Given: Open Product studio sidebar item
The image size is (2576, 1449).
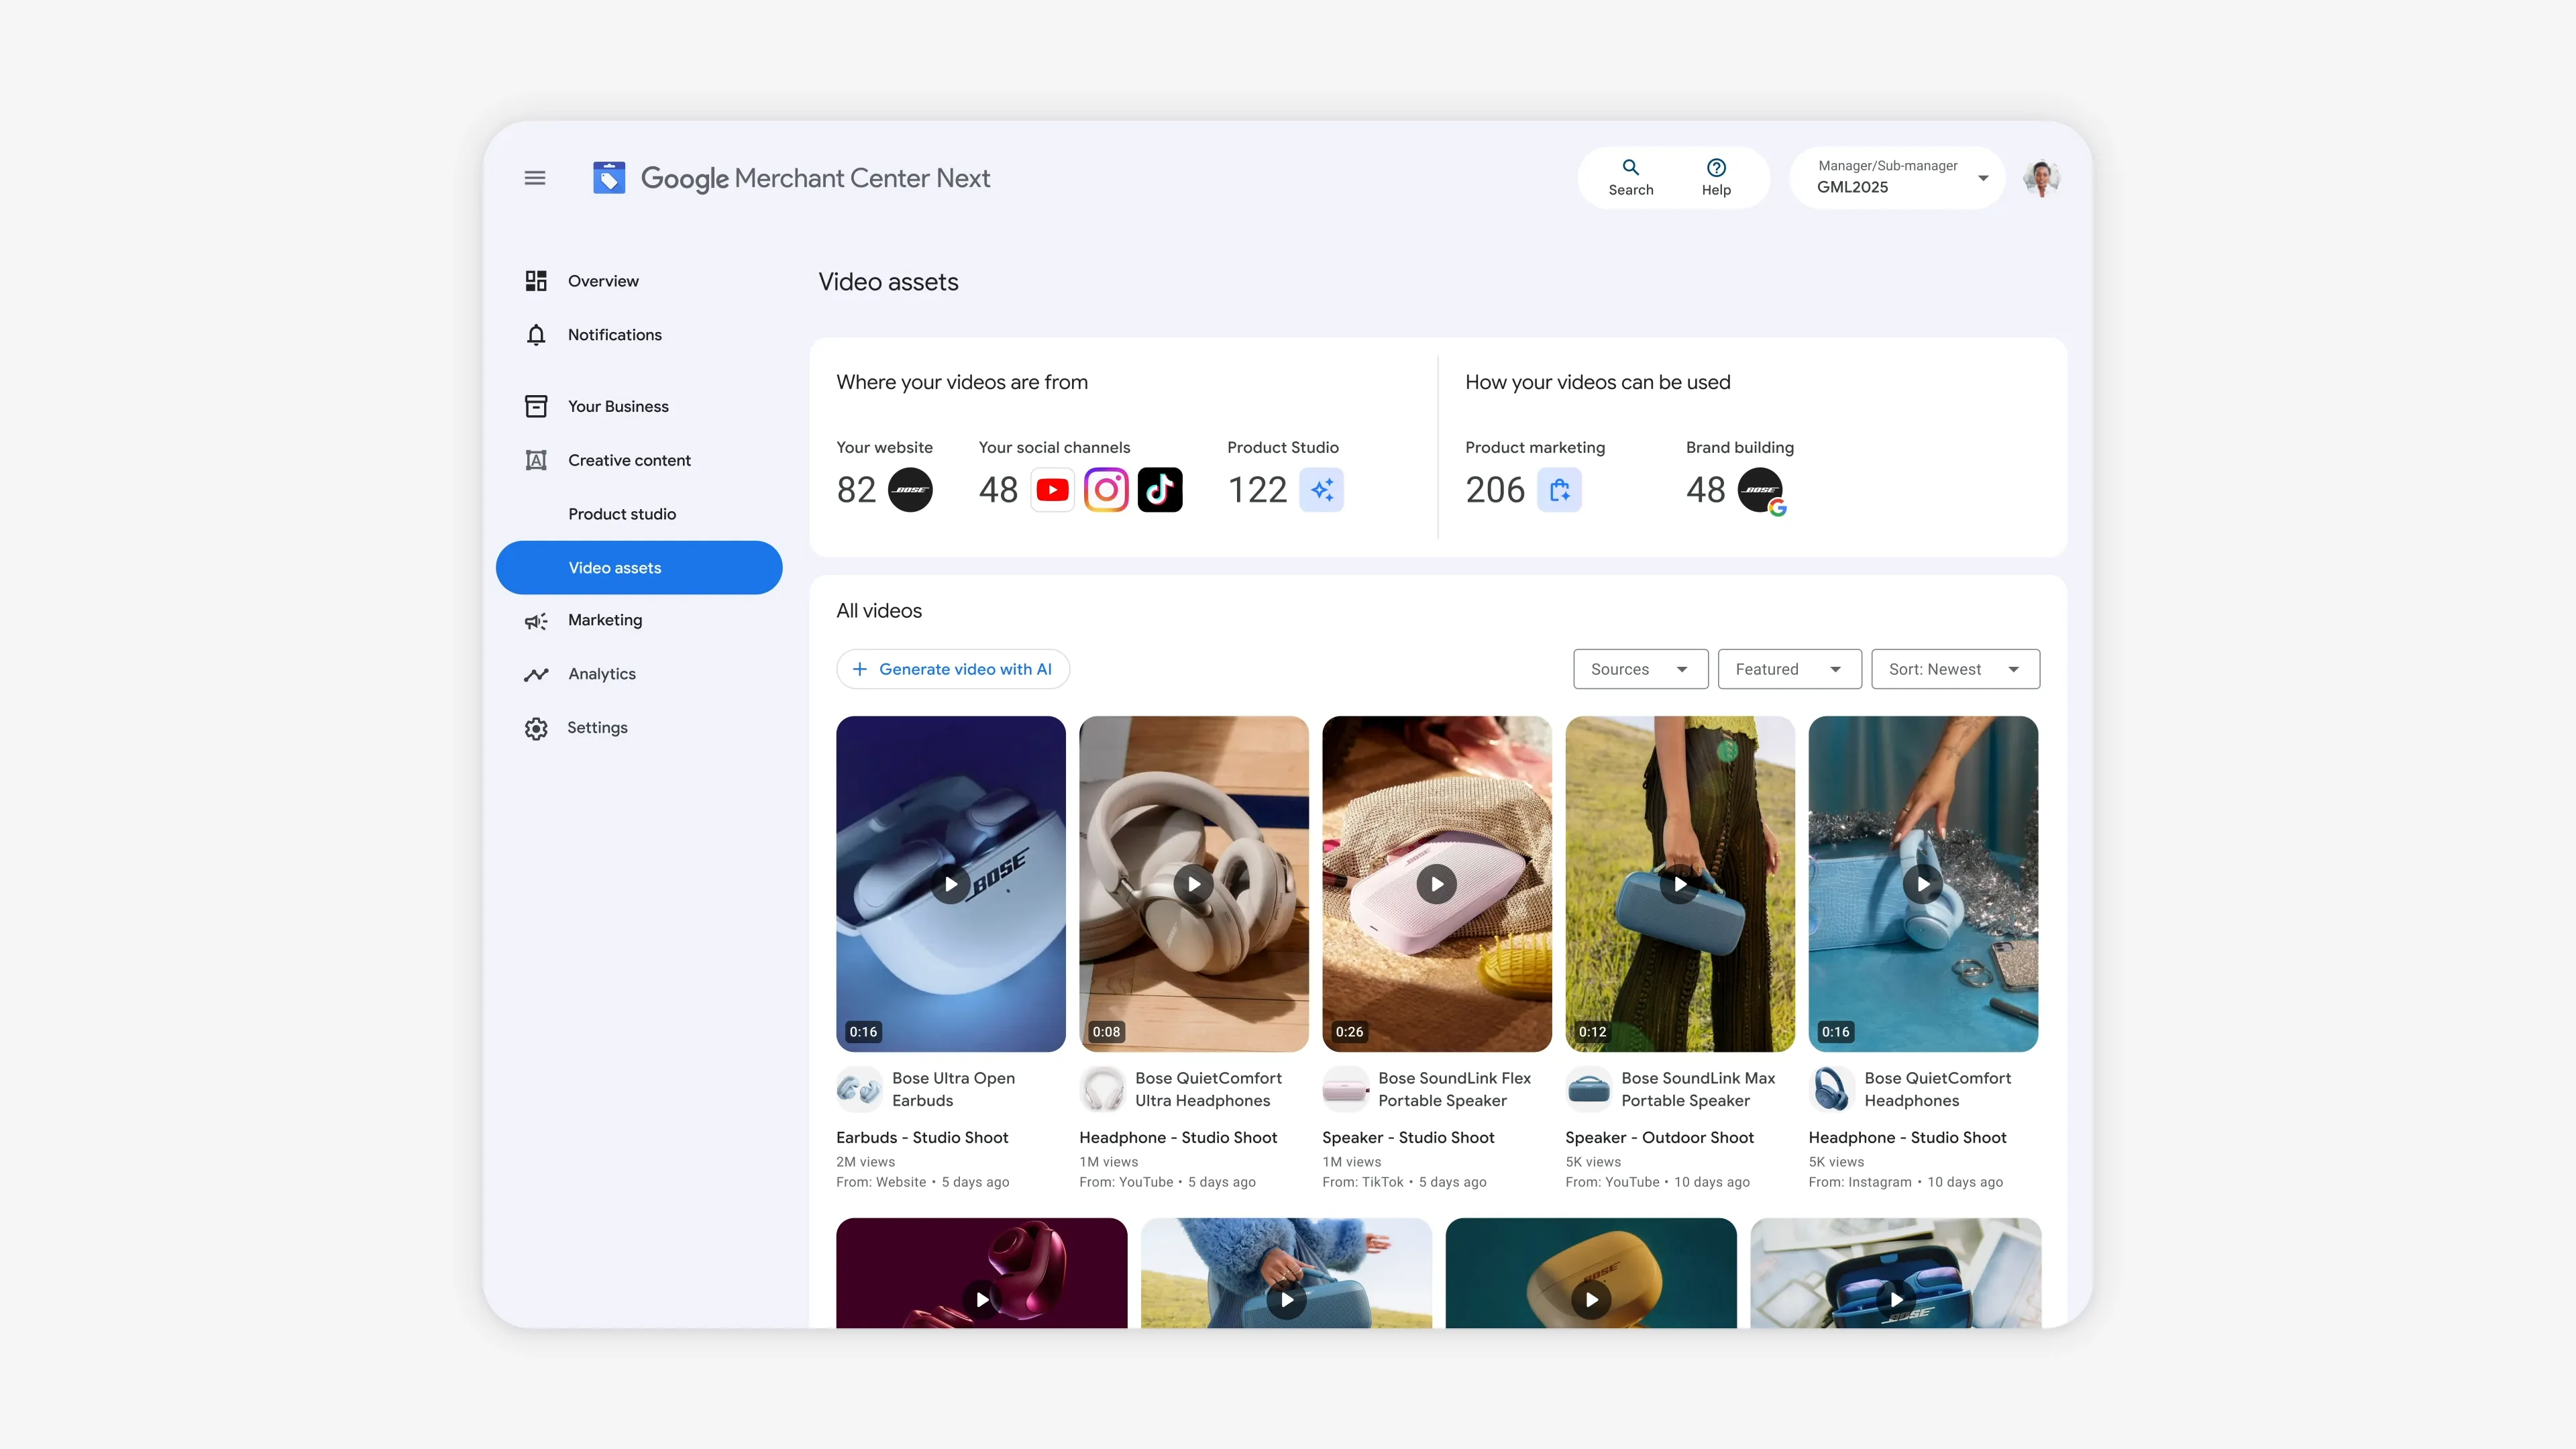Looking at the screenshot, I should click(x=622, y=514).
